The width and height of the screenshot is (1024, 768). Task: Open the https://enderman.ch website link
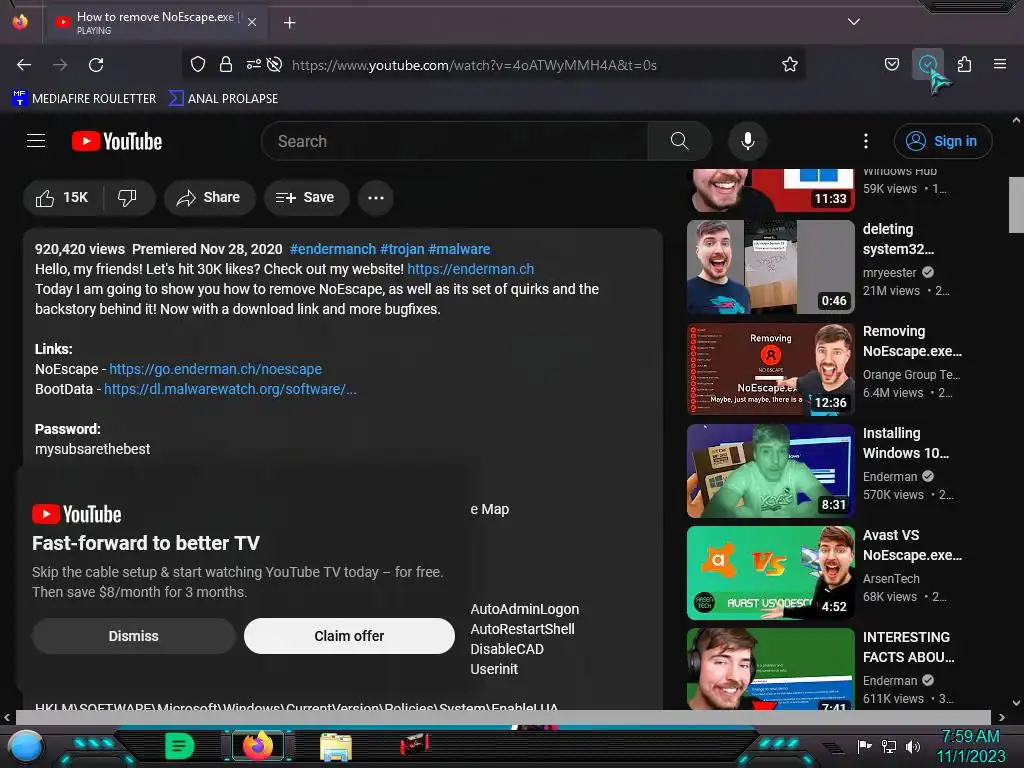[471, 269]
